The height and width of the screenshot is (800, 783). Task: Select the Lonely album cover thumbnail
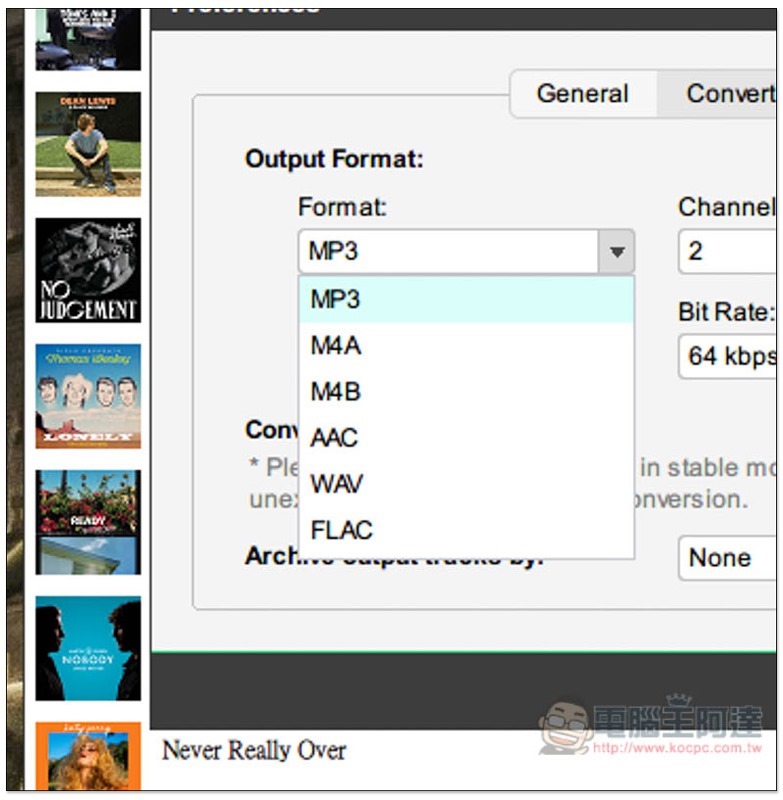coord(88,396)
